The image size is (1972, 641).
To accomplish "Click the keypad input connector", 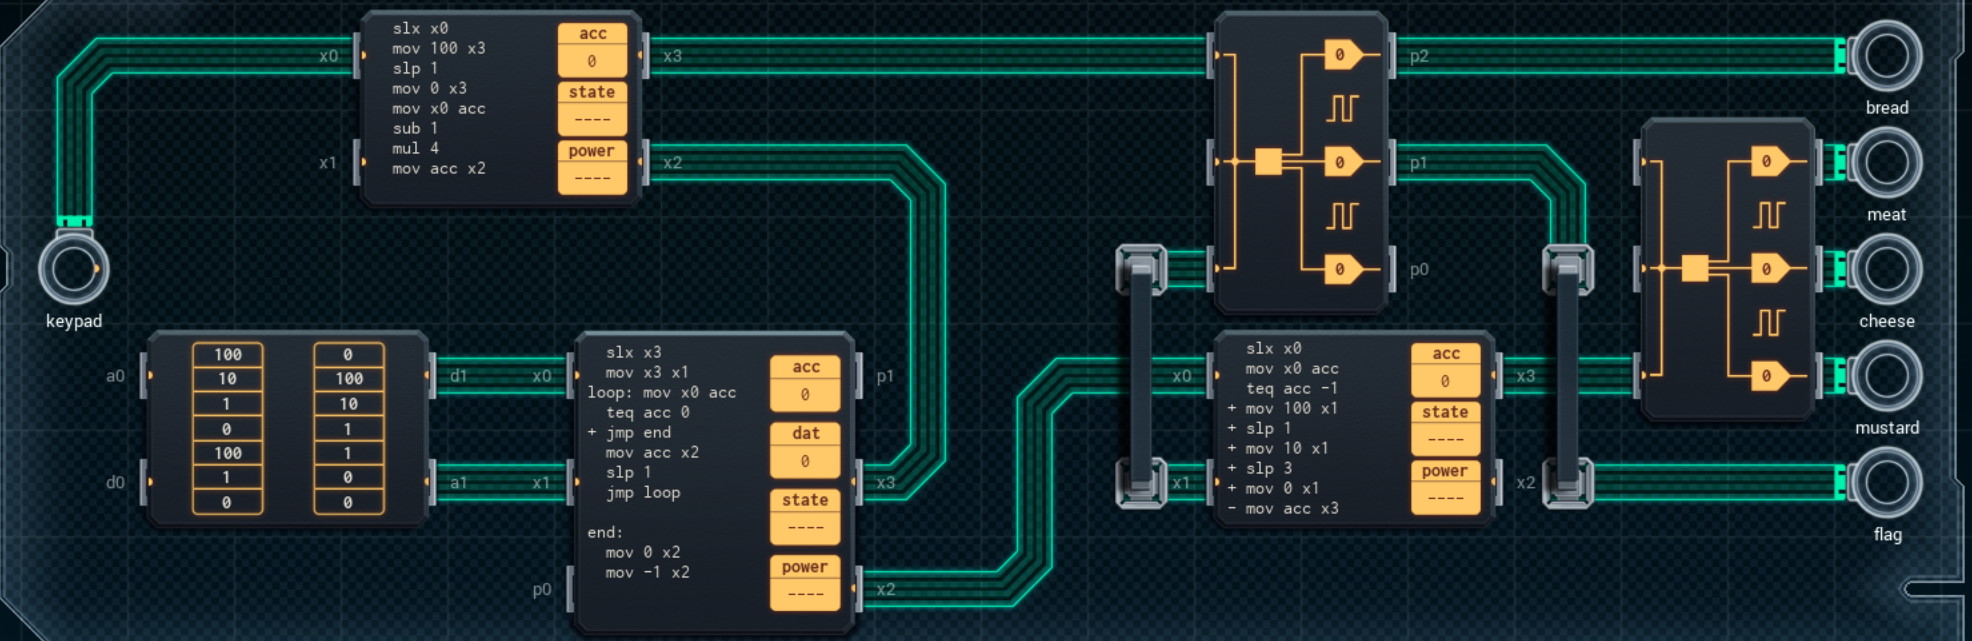I will [x=73, y=270].
